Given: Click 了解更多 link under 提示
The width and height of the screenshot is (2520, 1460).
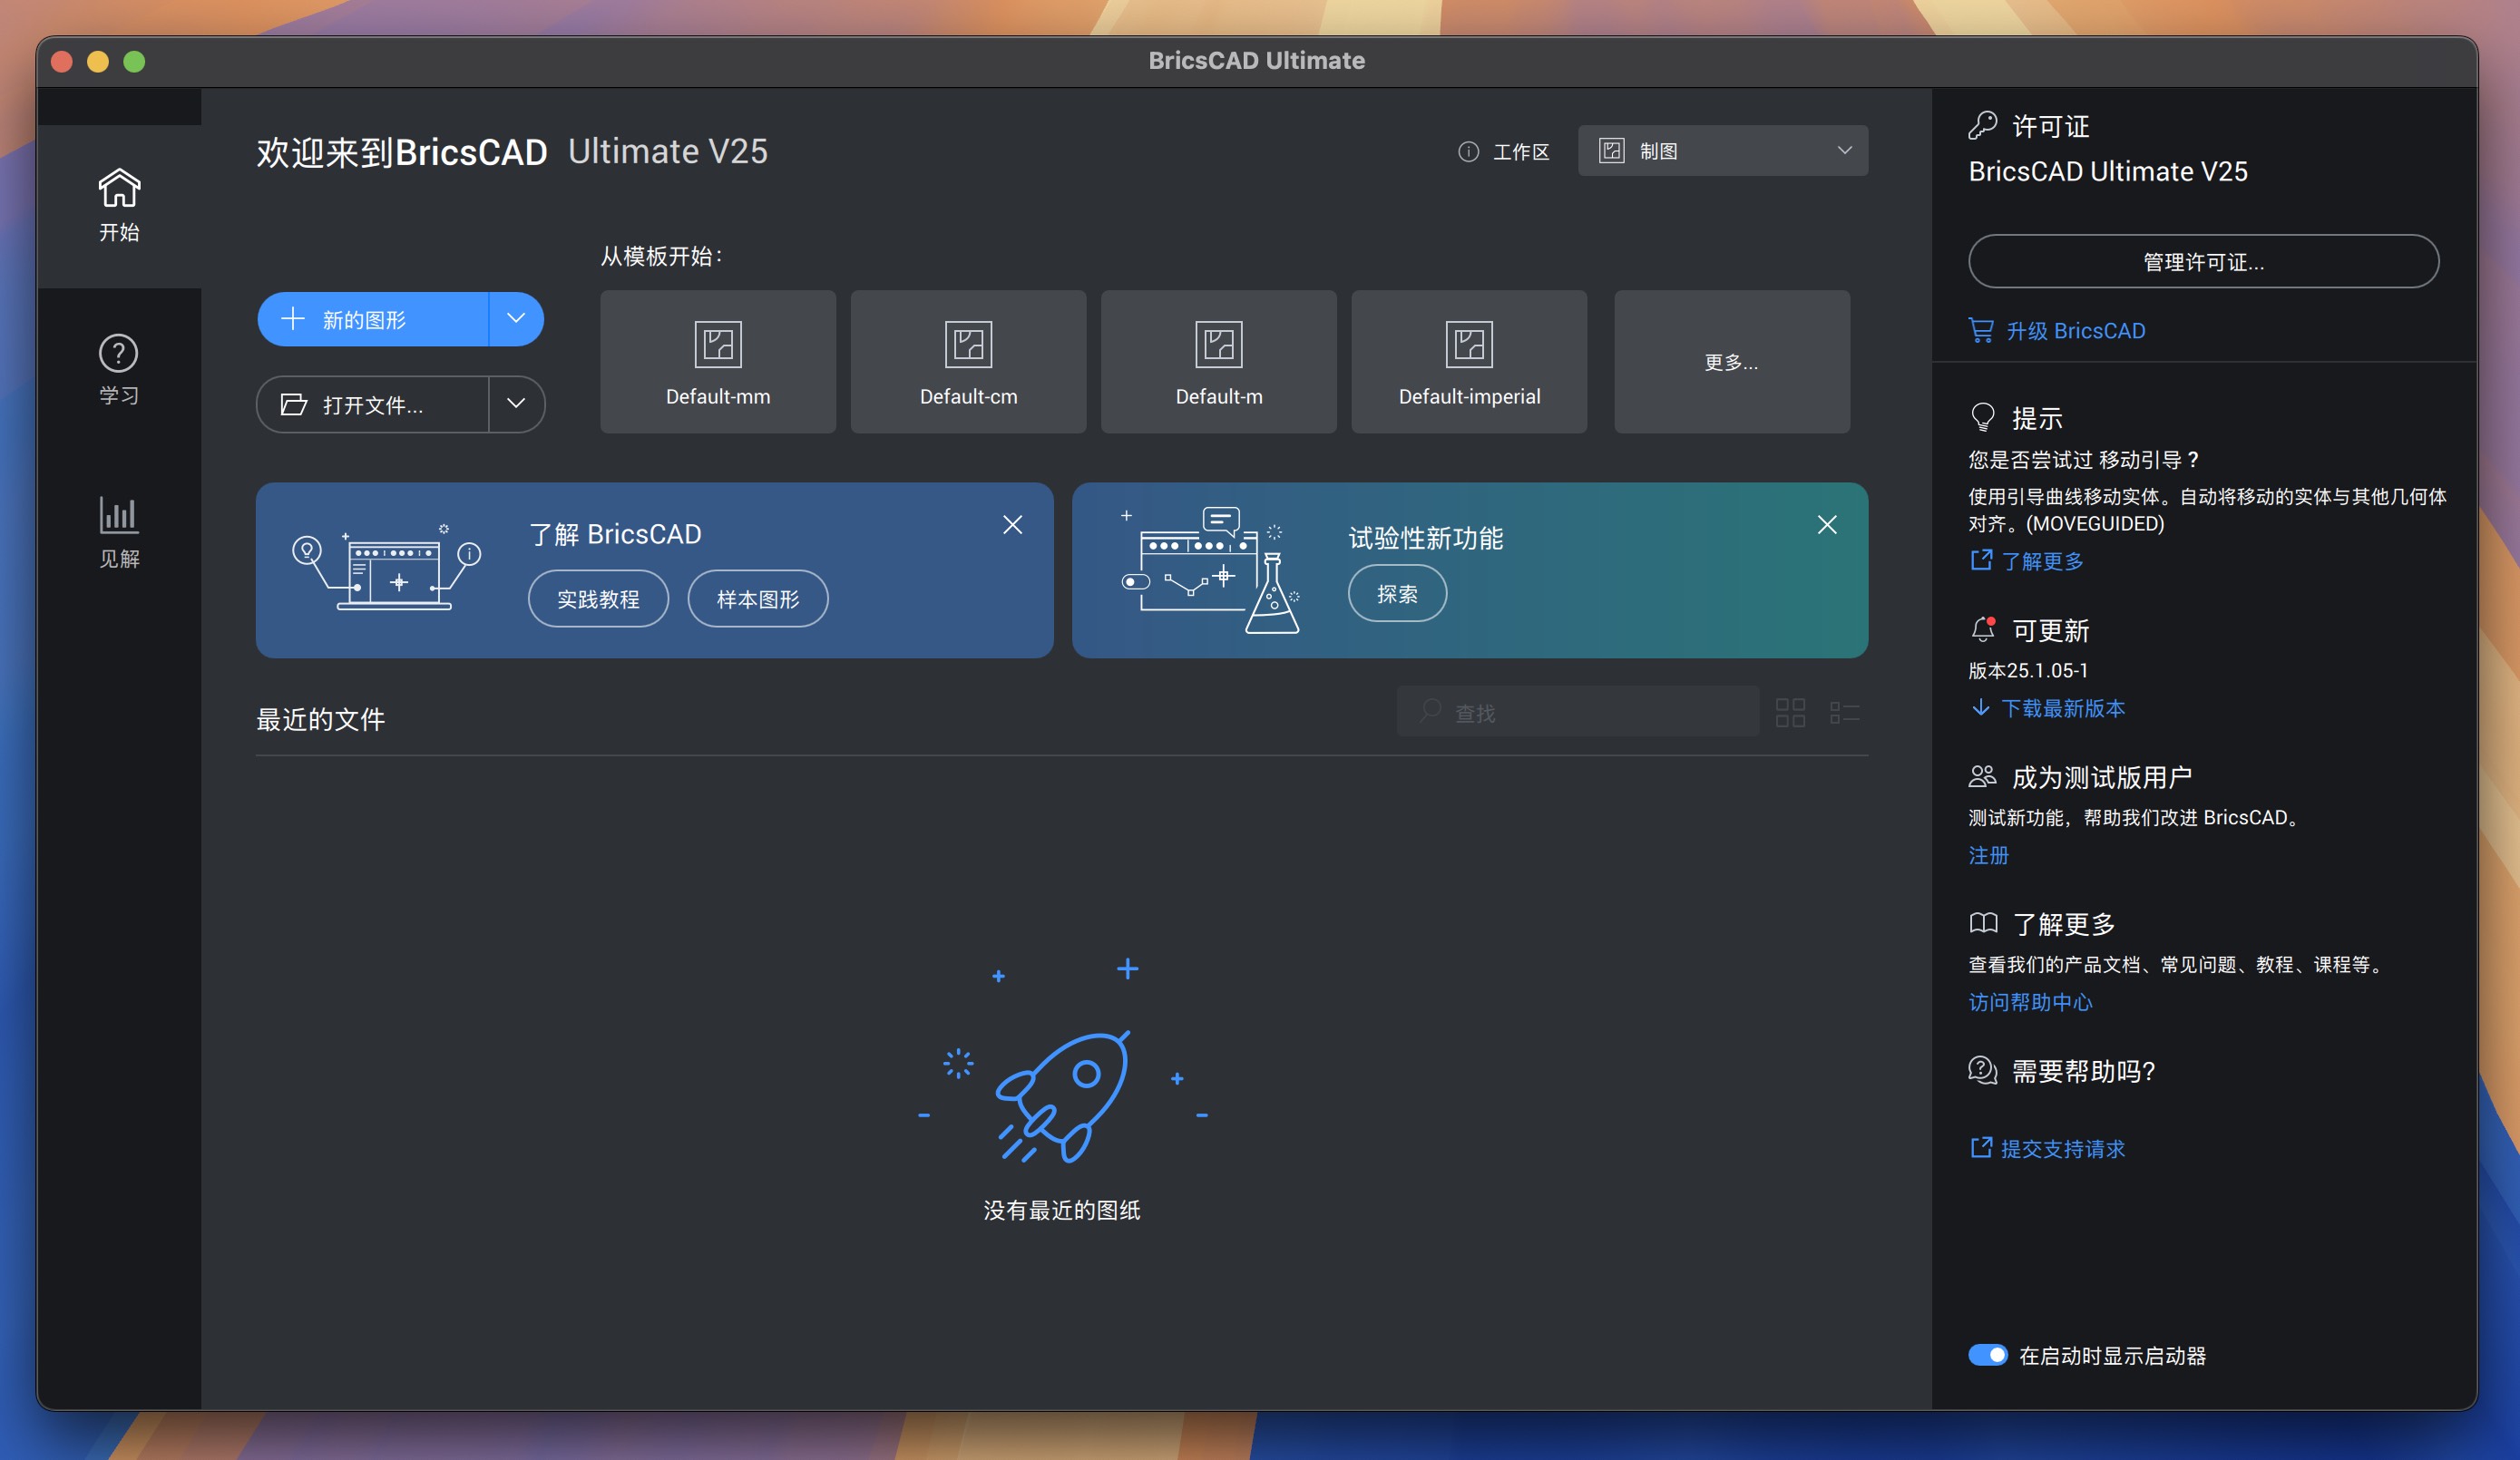Looking at the screenshot, I should click(x=2027, y=561).
